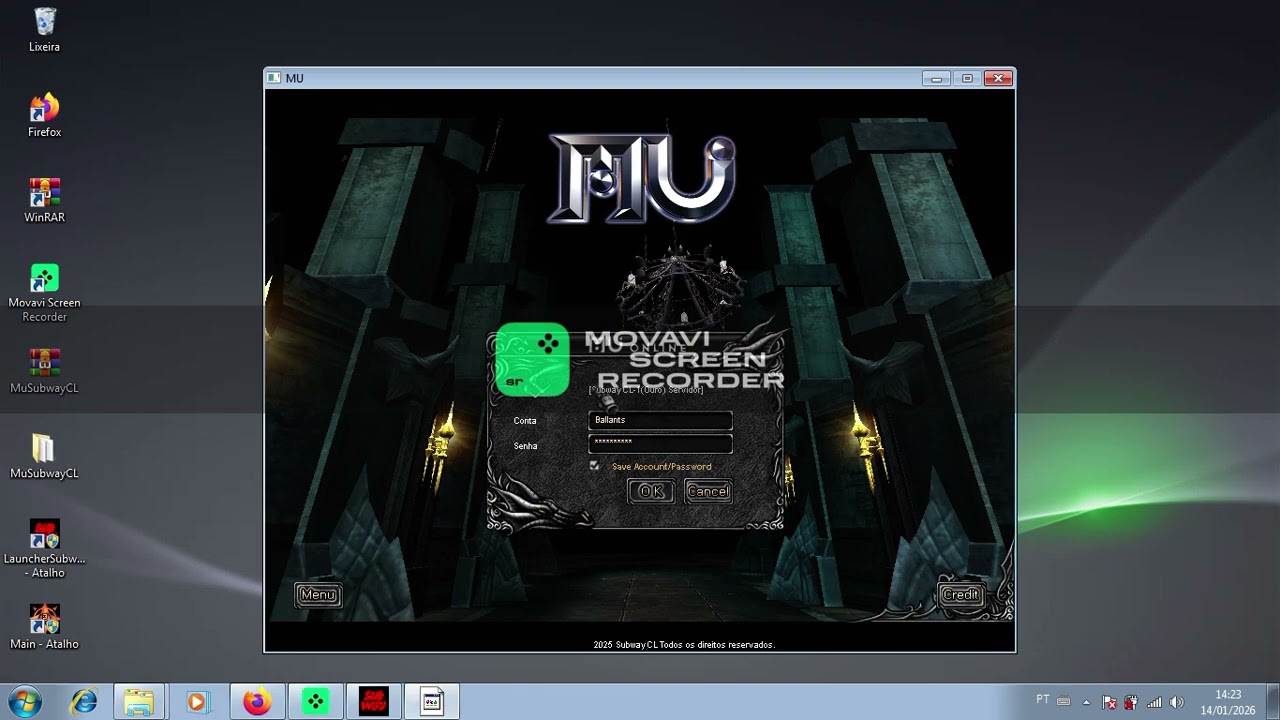Click the '2025 SubwayCL Todos os direitos reservados' text
This screenshot has width=1280, height=720.
[684, 645]
